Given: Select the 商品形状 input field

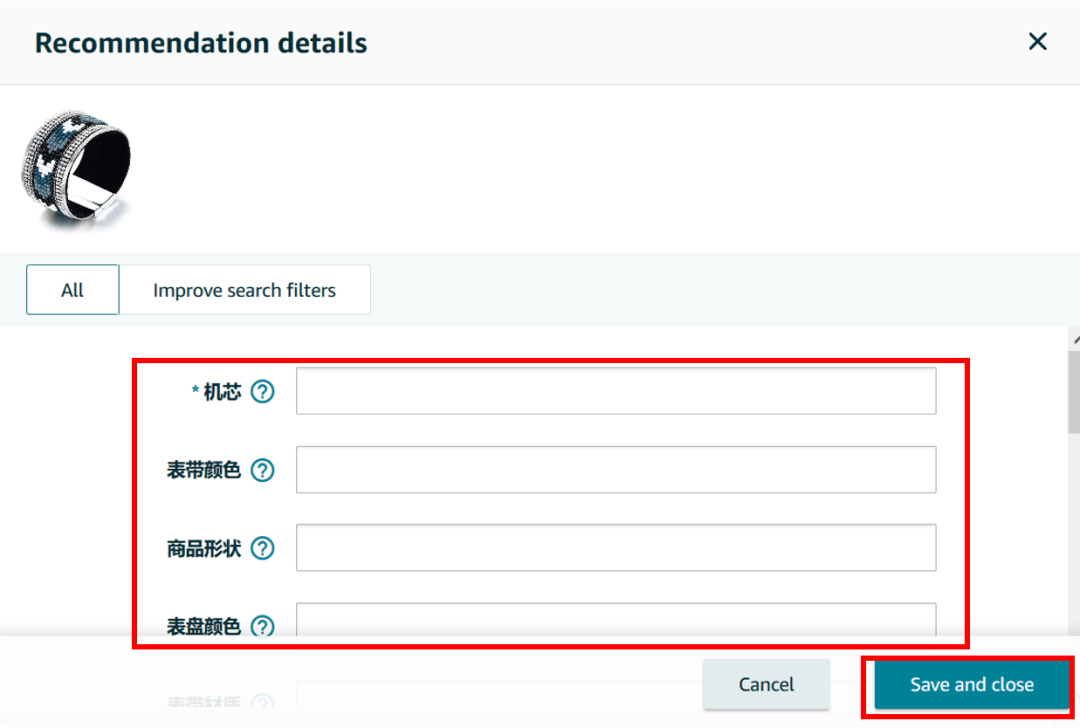Looking at the screenshot, I should pyautogui.click(x=615, y=548).
